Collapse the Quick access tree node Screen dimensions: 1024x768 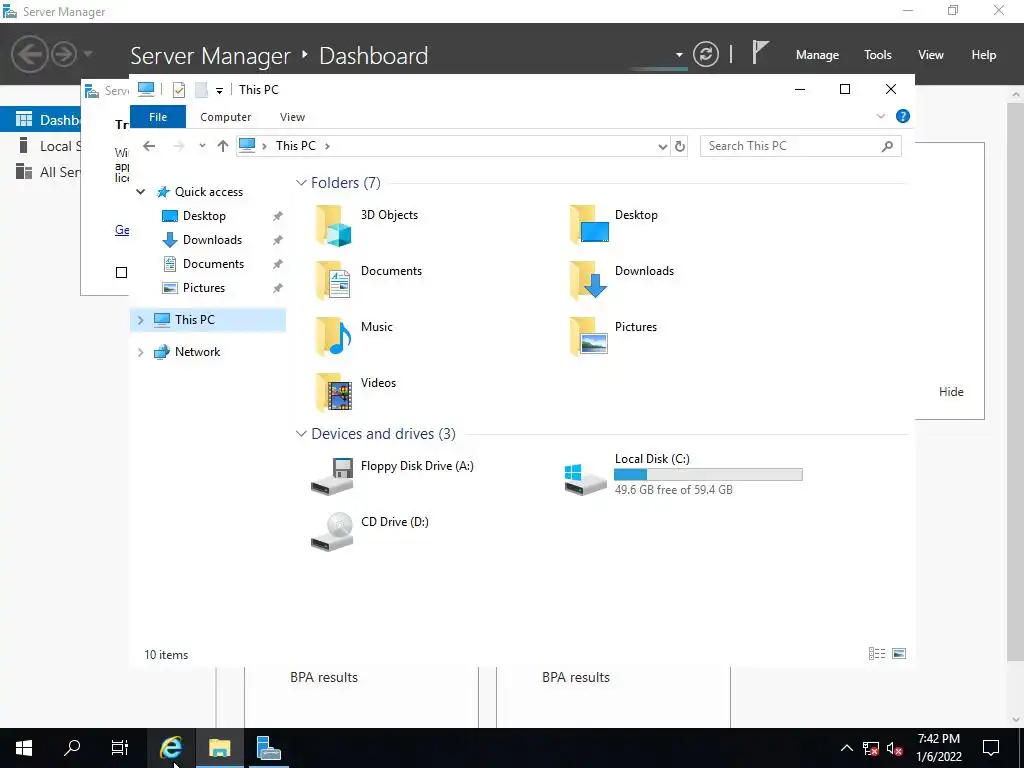pyautogui.click(x=140, y=192)
